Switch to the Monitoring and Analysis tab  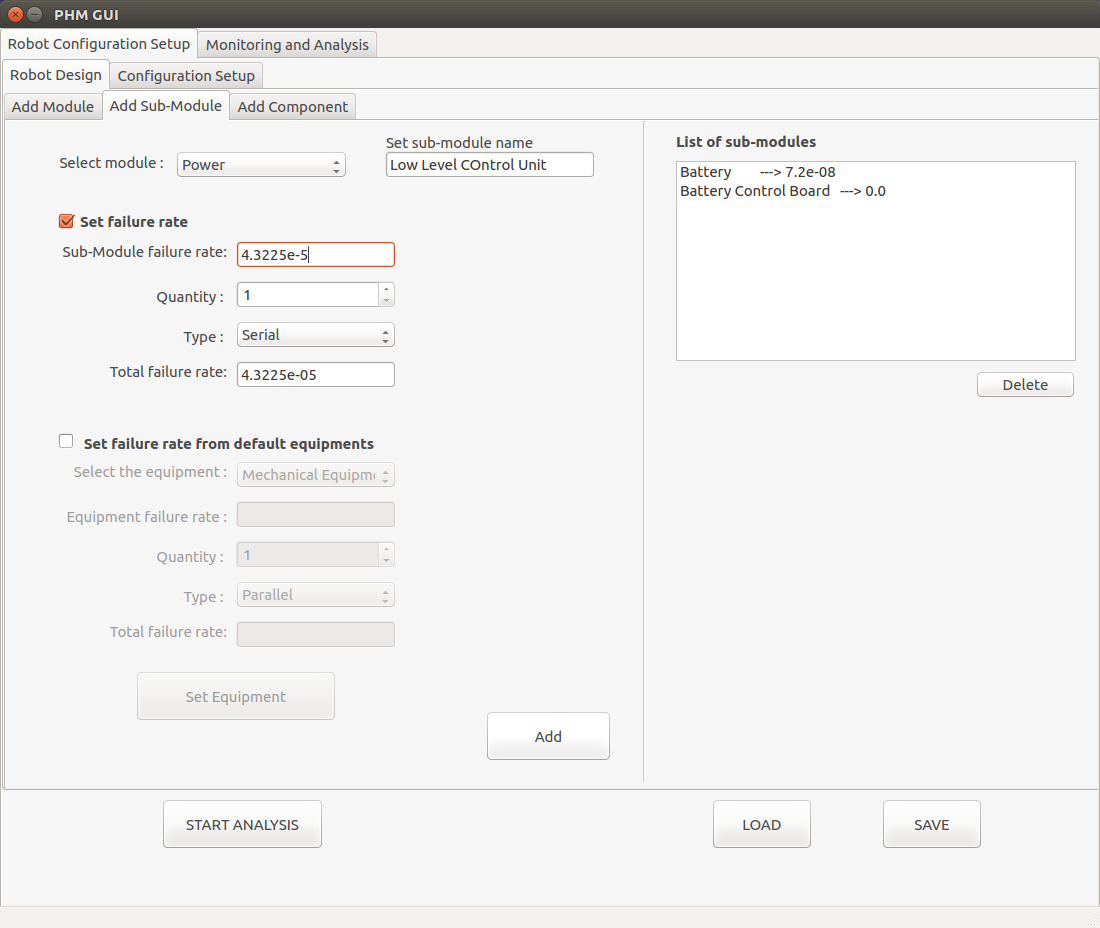(287, 45)
